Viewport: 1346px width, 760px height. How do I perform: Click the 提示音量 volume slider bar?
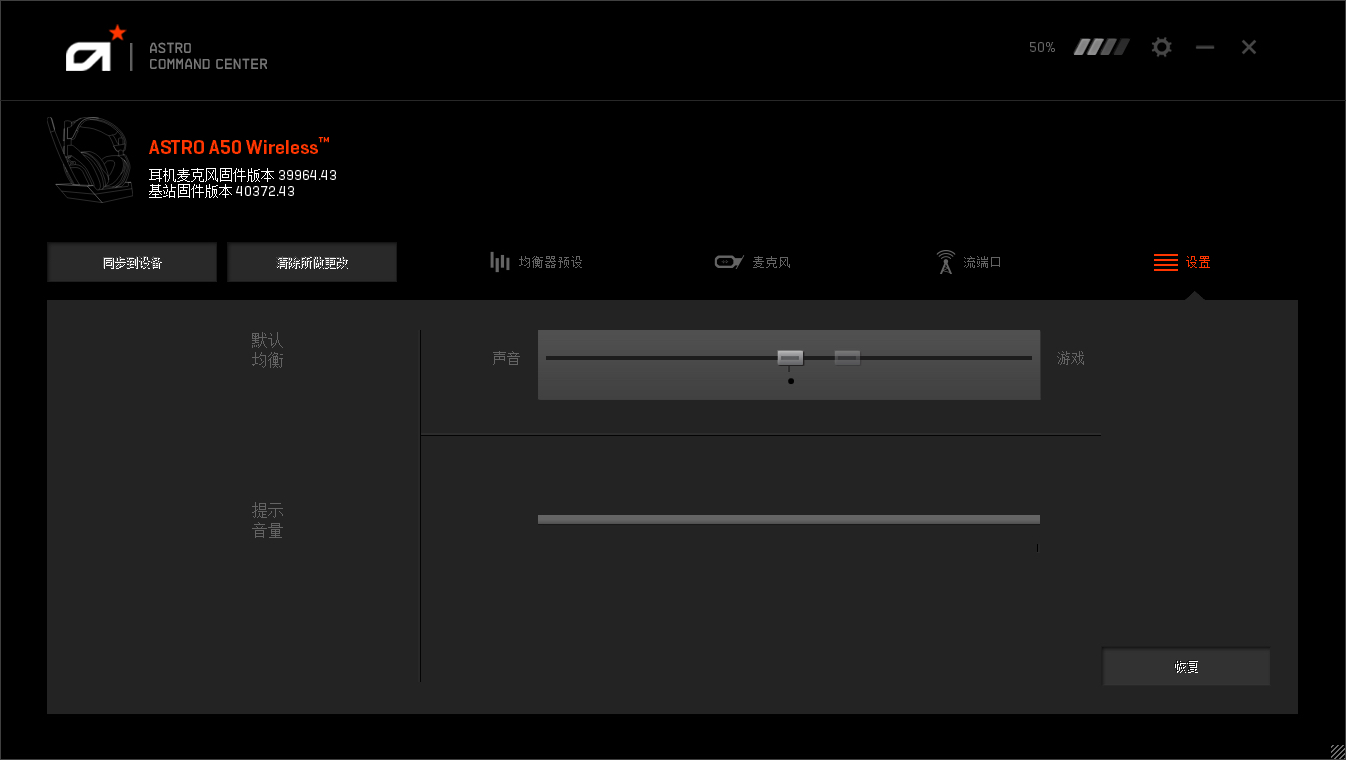tap(788, 519)
